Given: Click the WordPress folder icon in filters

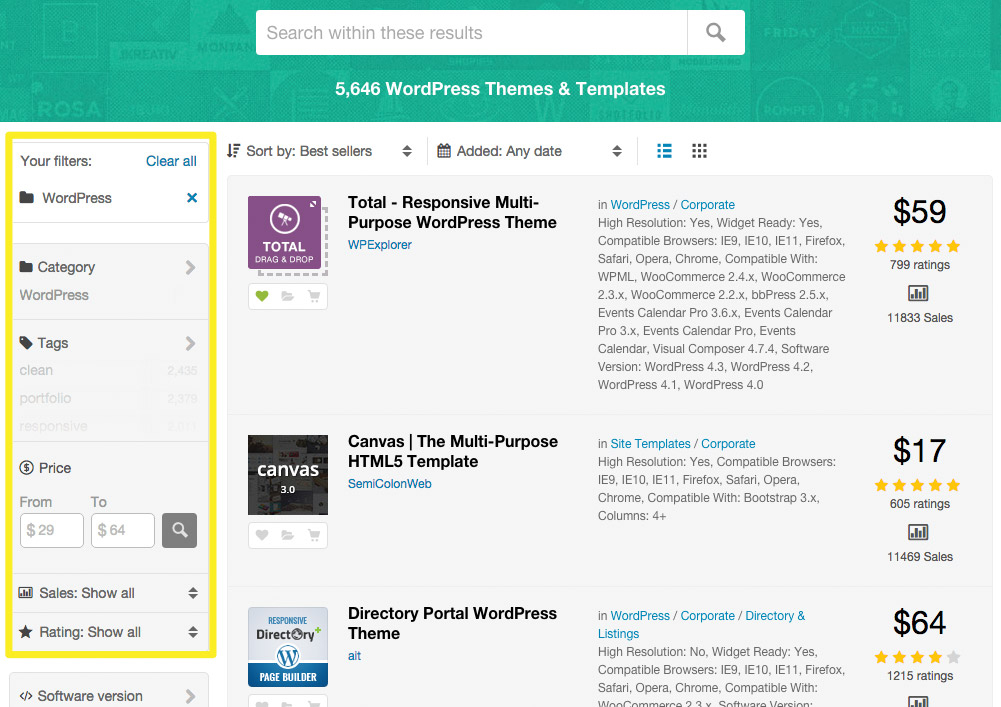Looking at the screenshot, I should click(x=27, y=197).
